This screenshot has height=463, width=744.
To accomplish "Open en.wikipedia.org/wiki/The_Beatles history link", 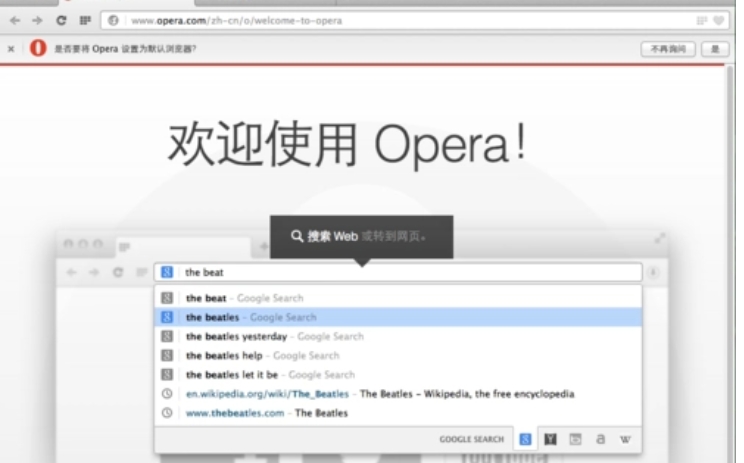I will (x=398, y=394).
